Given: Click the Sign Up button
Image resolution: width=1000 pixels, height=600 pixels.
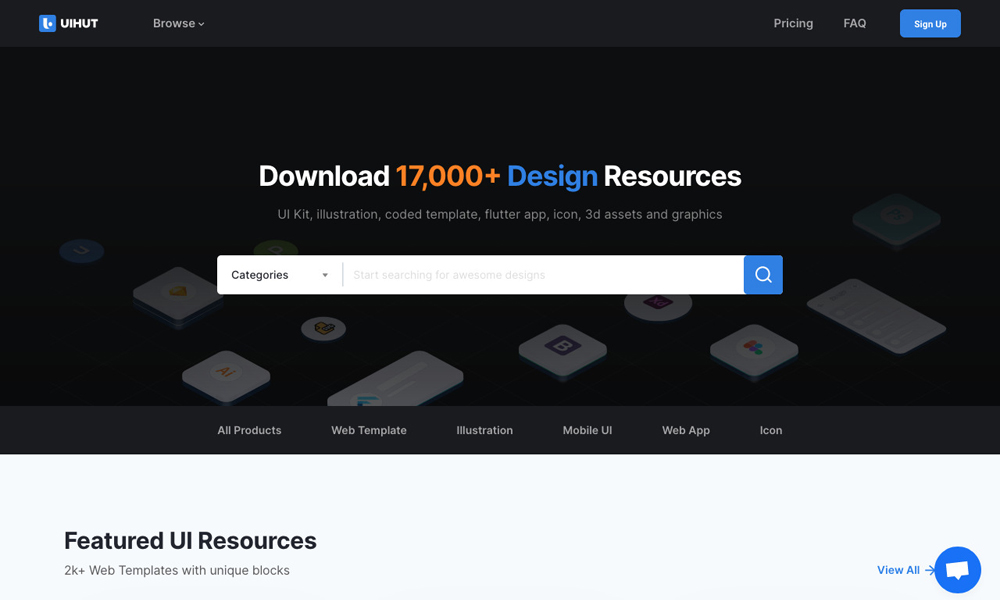Looking at the screenshot, I should pos(930,24).
